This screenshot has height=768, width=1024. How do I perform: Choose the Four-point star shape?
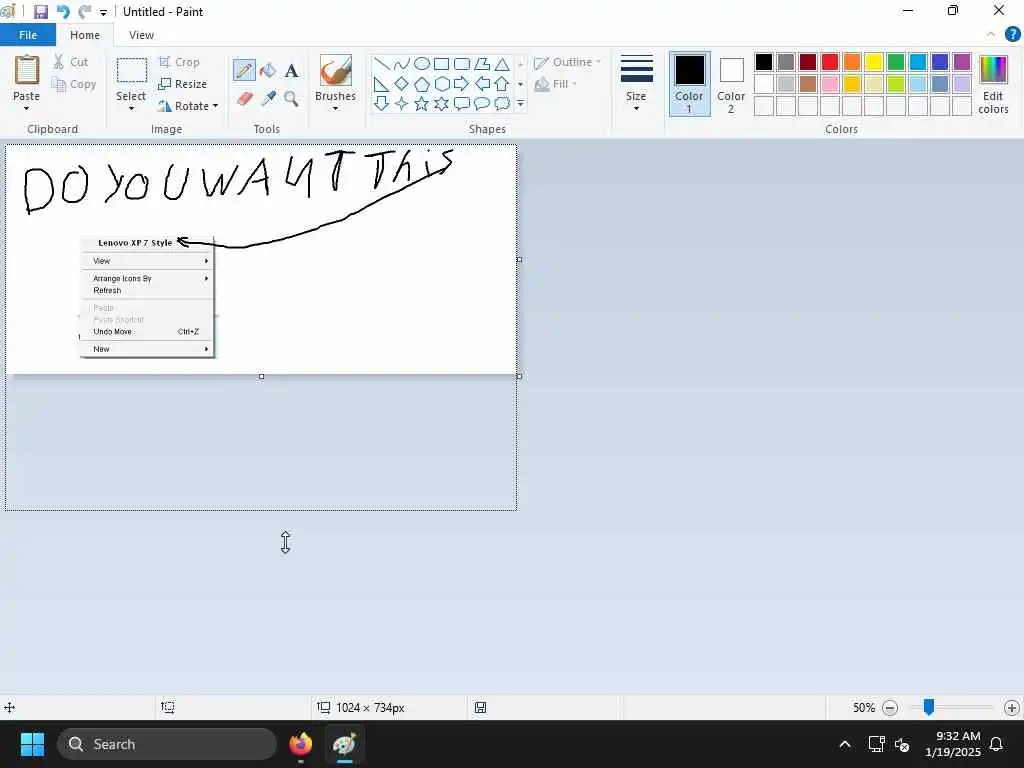tap(402, 103)
